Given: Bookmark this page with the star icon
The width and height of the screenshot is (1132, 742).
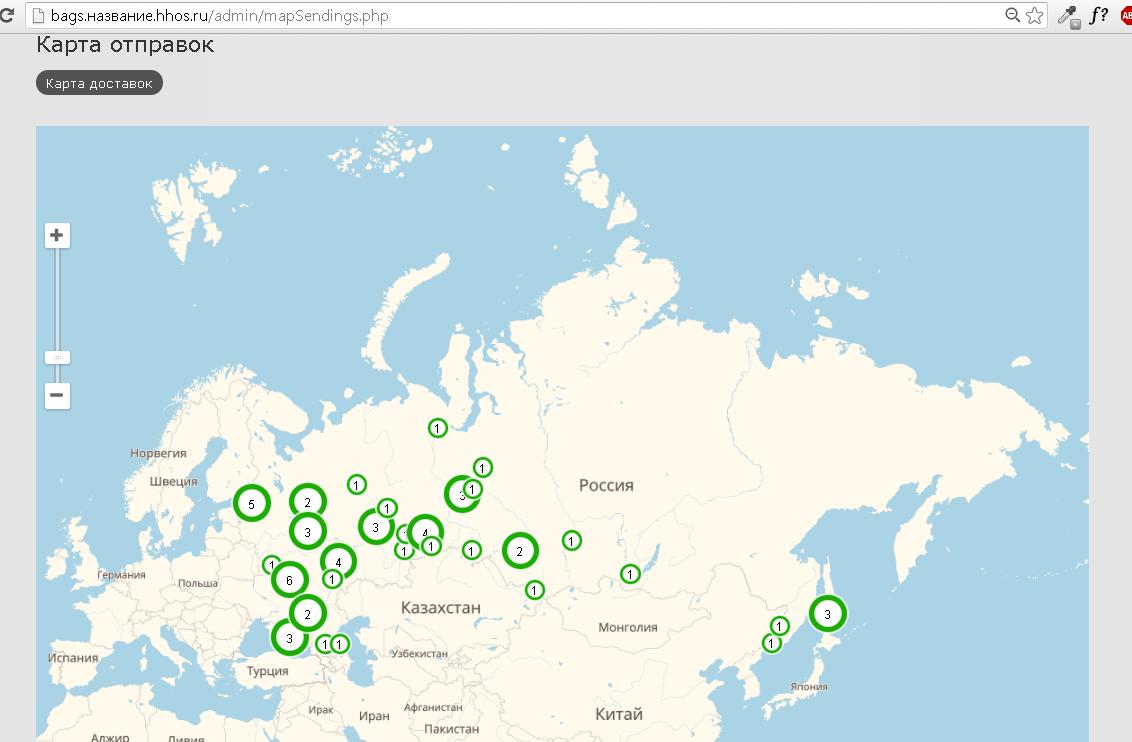Looking at the screenshot, I should [x=1035, y=15].
